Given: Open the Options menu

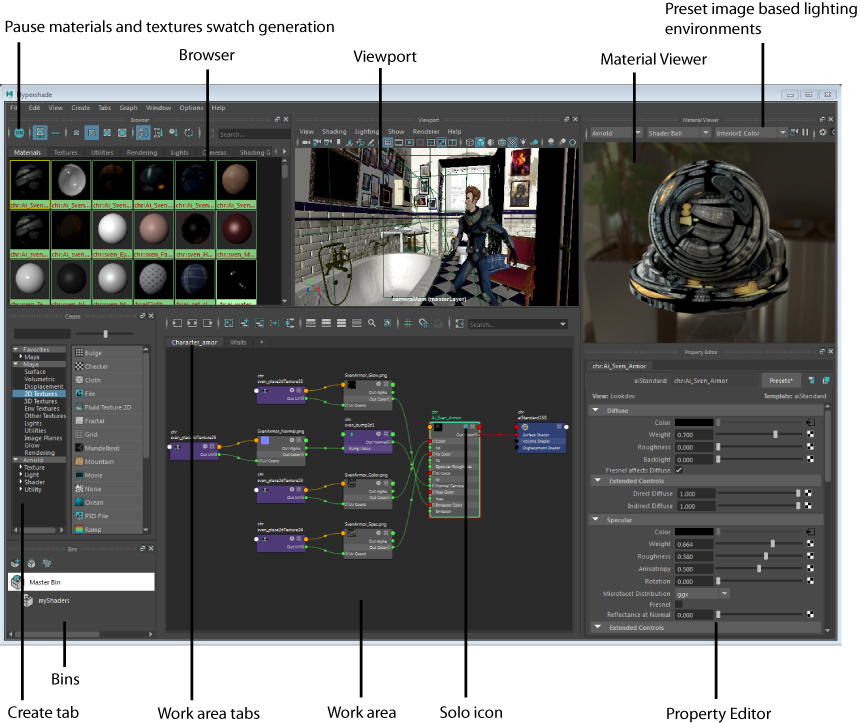Looking at the screenshot, I should coord(191,108).
